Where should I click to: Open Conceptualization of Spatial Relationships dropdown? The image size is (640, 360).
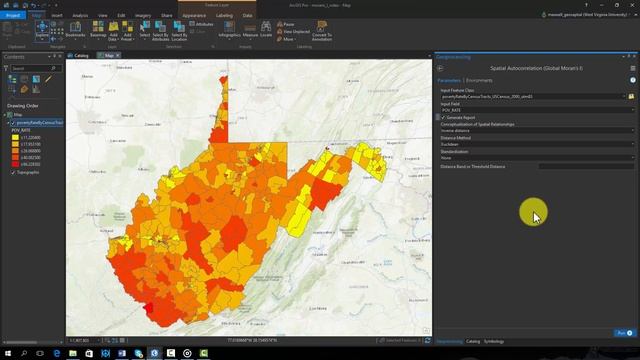[633, 131]
